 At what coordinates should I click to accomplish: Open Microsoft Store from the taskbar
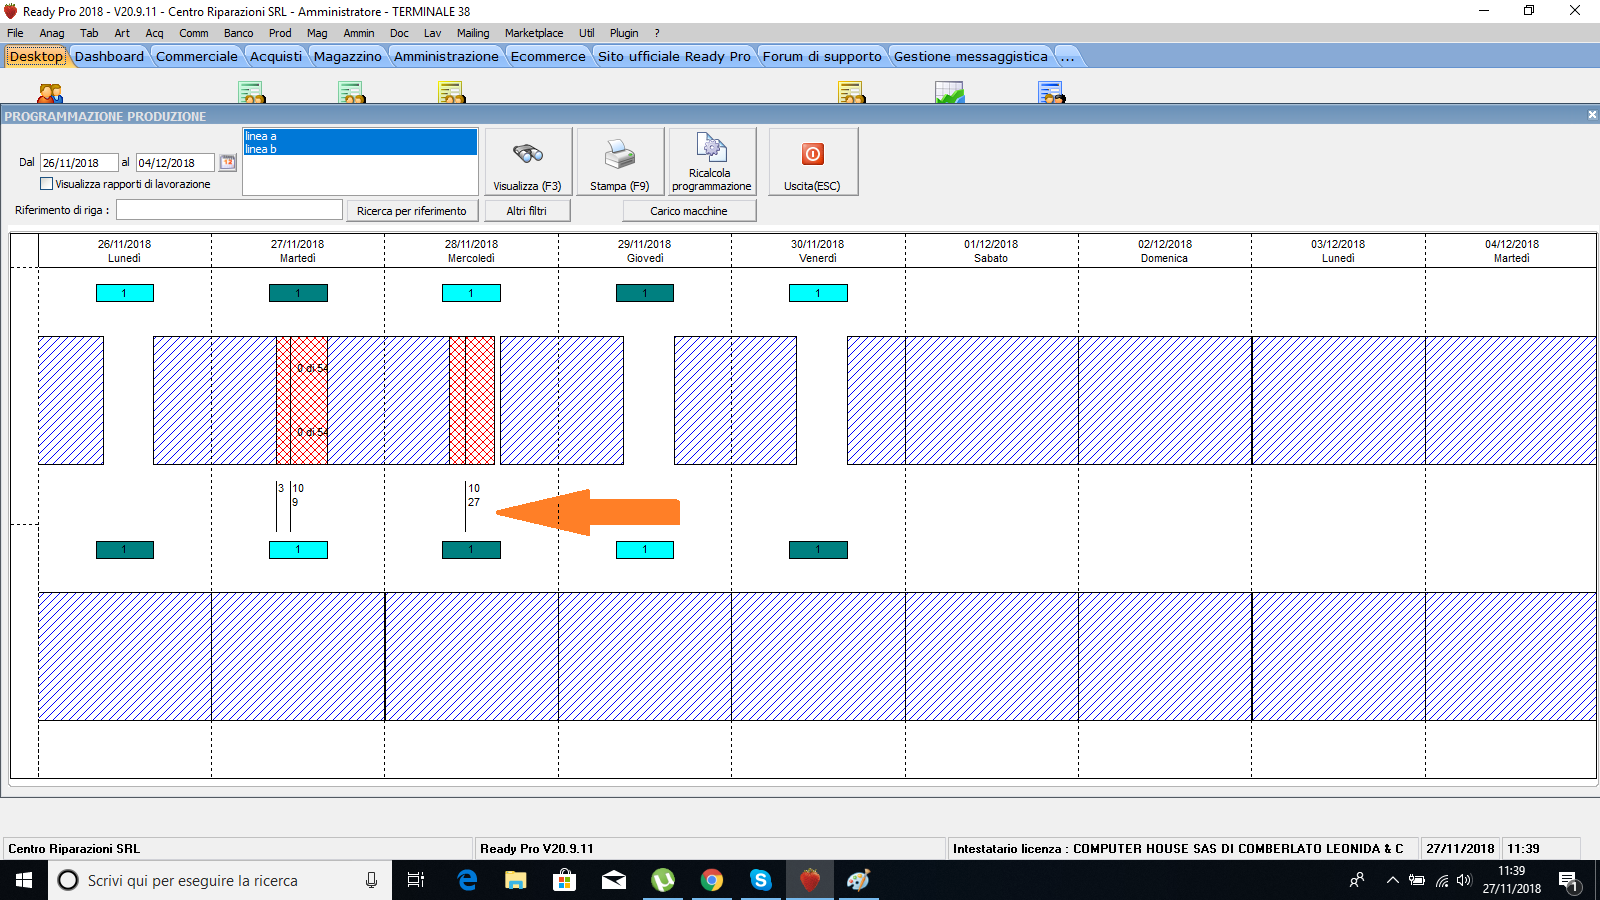(564, 880)
